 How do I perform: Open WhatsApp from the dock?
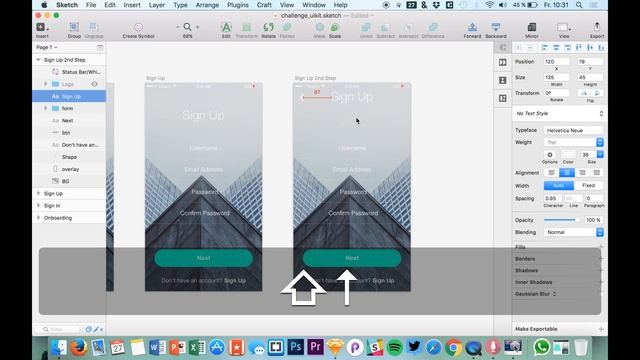[541, 347]
